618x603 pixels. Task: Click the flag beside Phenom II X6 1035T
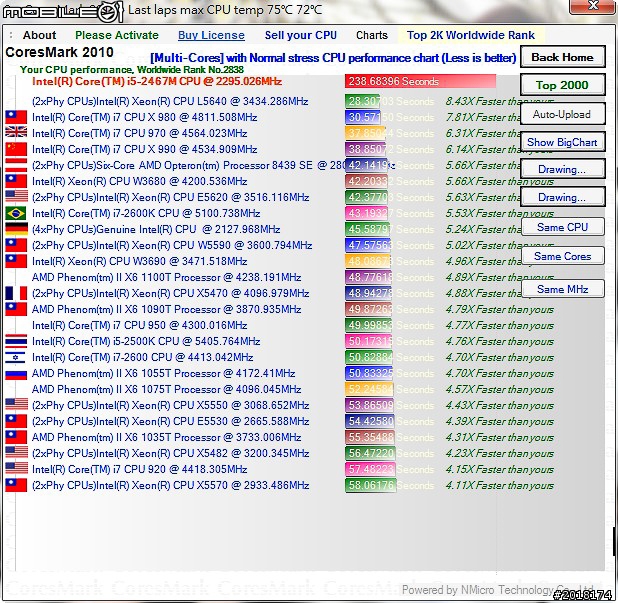(x=16, y=437)
